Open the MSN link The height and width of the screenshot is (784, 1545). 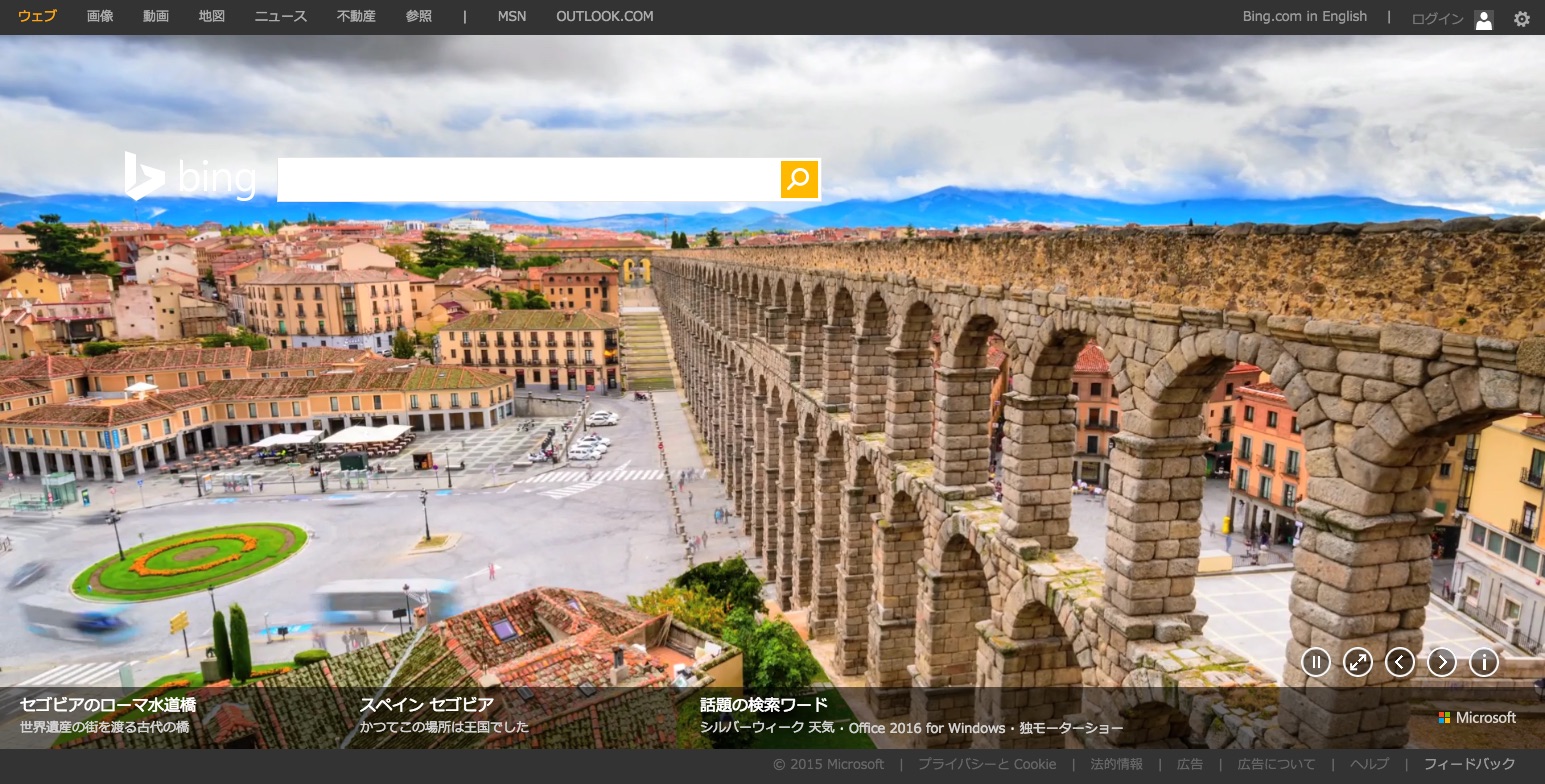coord(511,17)
